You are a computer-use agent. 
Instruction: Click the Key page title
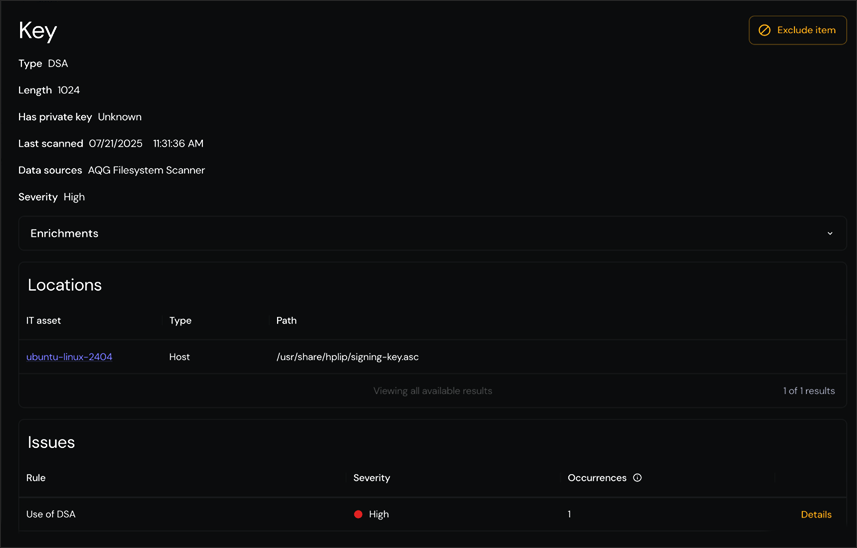38,31
